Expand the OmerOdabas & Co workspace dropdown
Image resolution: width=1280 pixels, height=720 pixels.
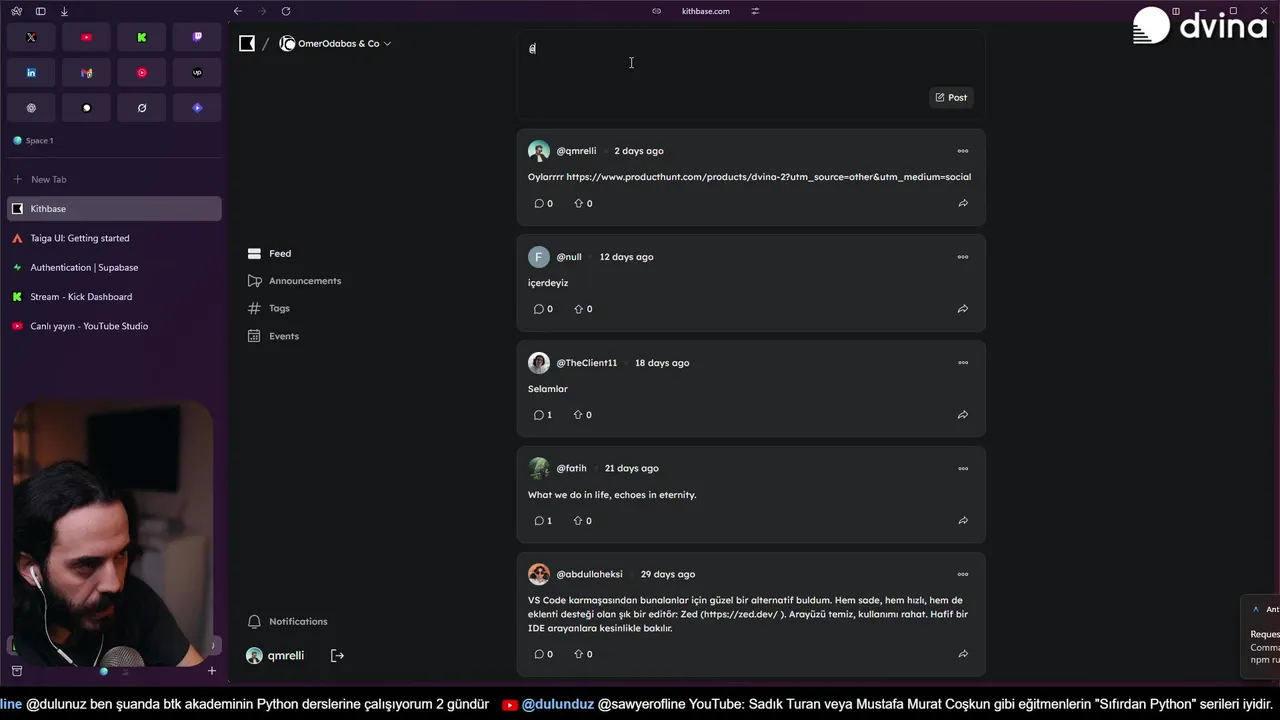tap(336, 43)
